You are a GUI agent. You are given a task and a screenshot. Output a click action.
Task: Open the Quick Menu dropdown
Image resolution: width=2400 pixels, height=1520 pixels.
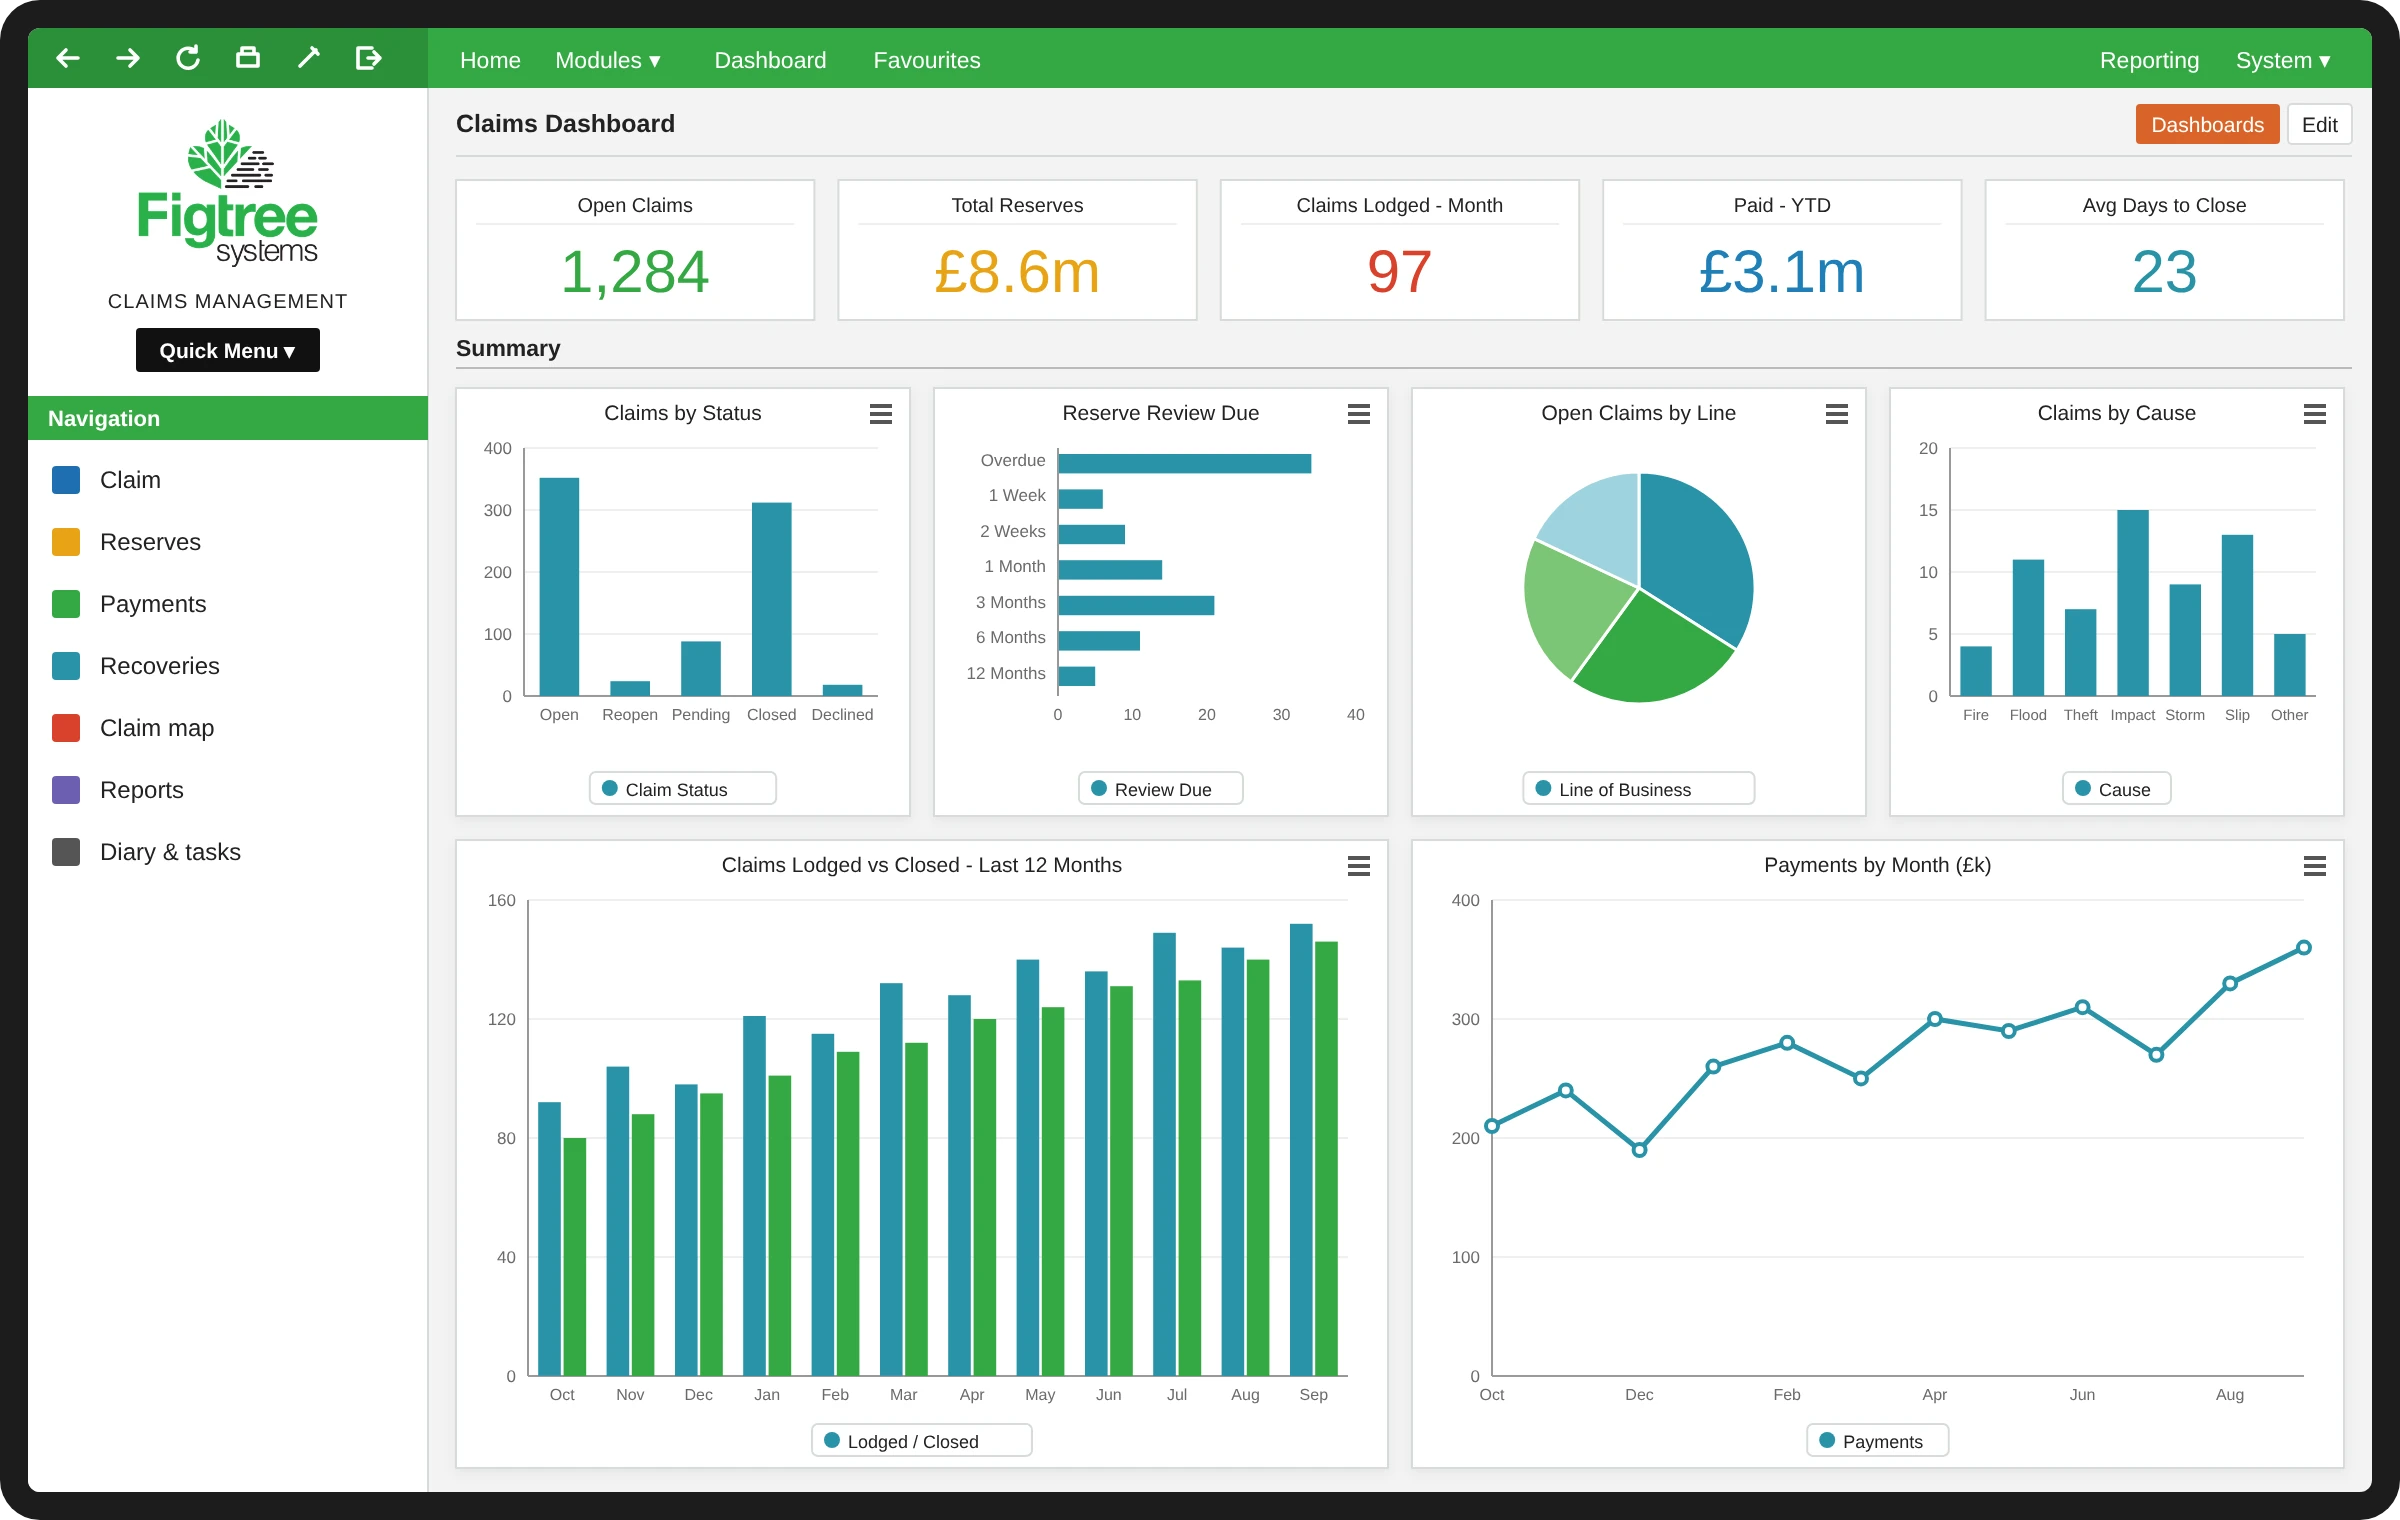pos(228,350)
